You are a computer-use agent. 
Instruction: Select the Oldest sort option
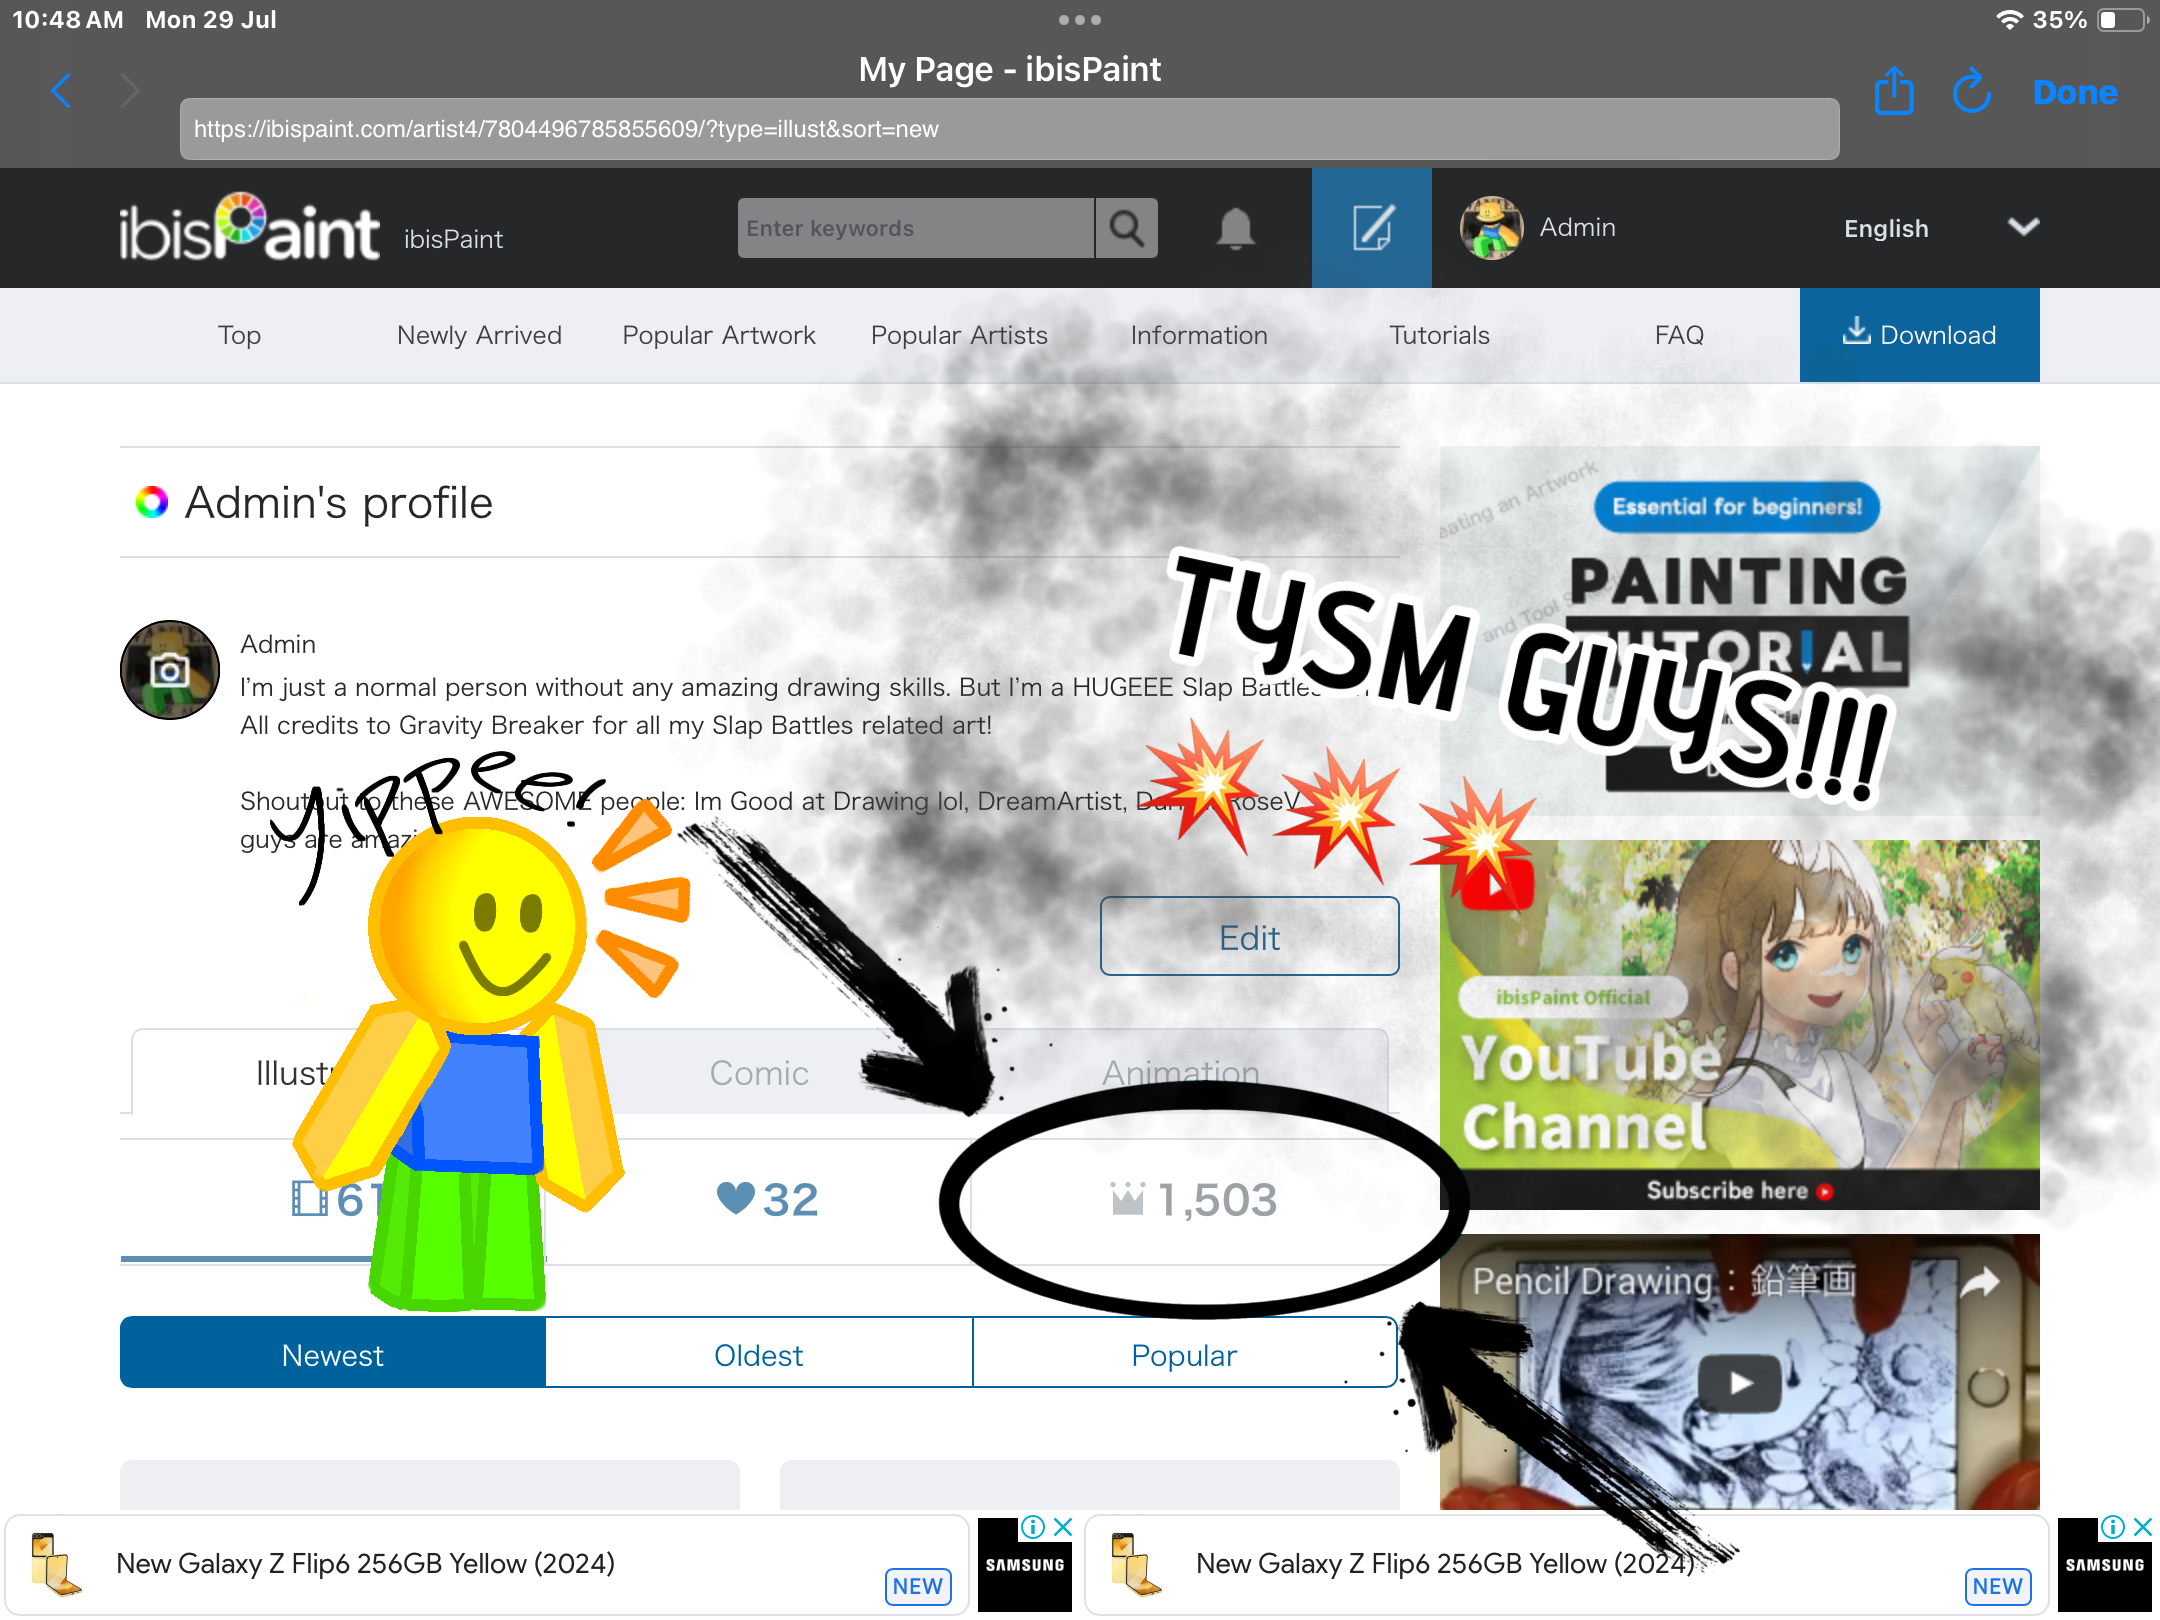pyautogui.click(x=758, y=1354)
